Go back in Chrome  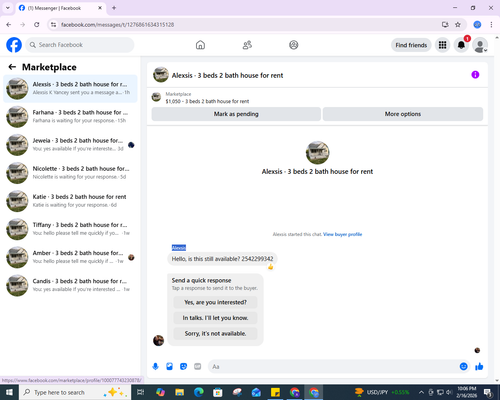9,25
